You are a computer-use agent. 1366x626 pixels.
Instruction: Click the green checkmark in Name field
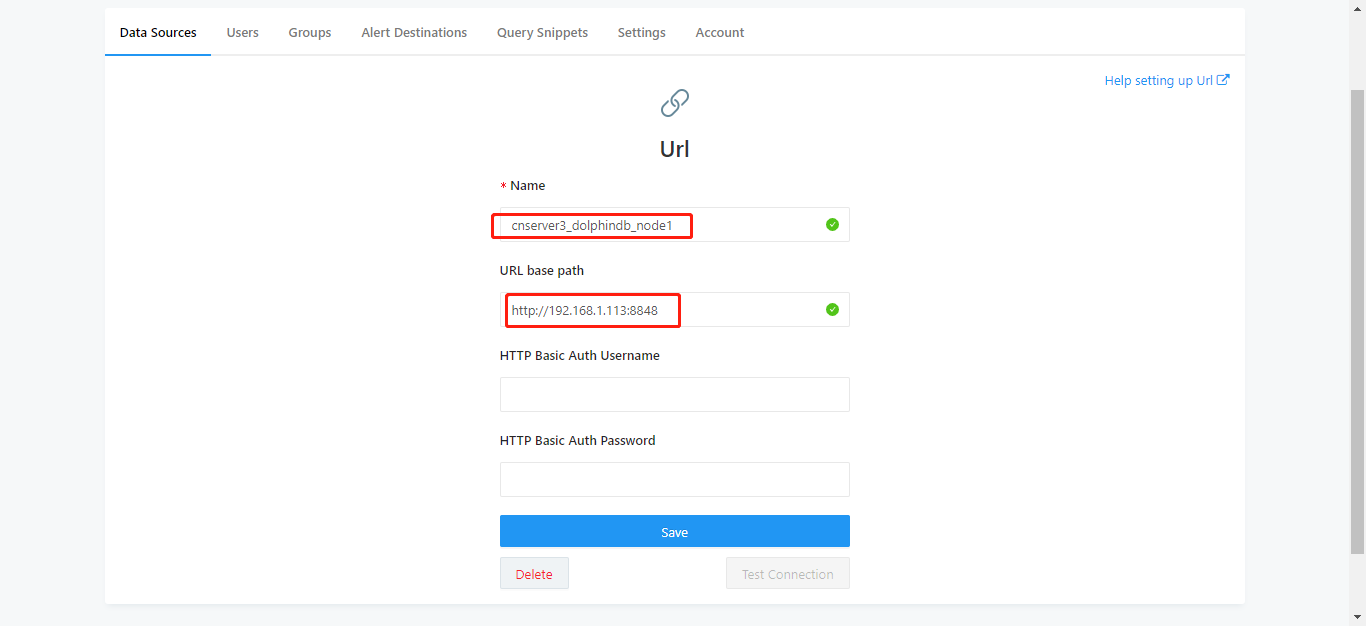[x=832, y=225]
